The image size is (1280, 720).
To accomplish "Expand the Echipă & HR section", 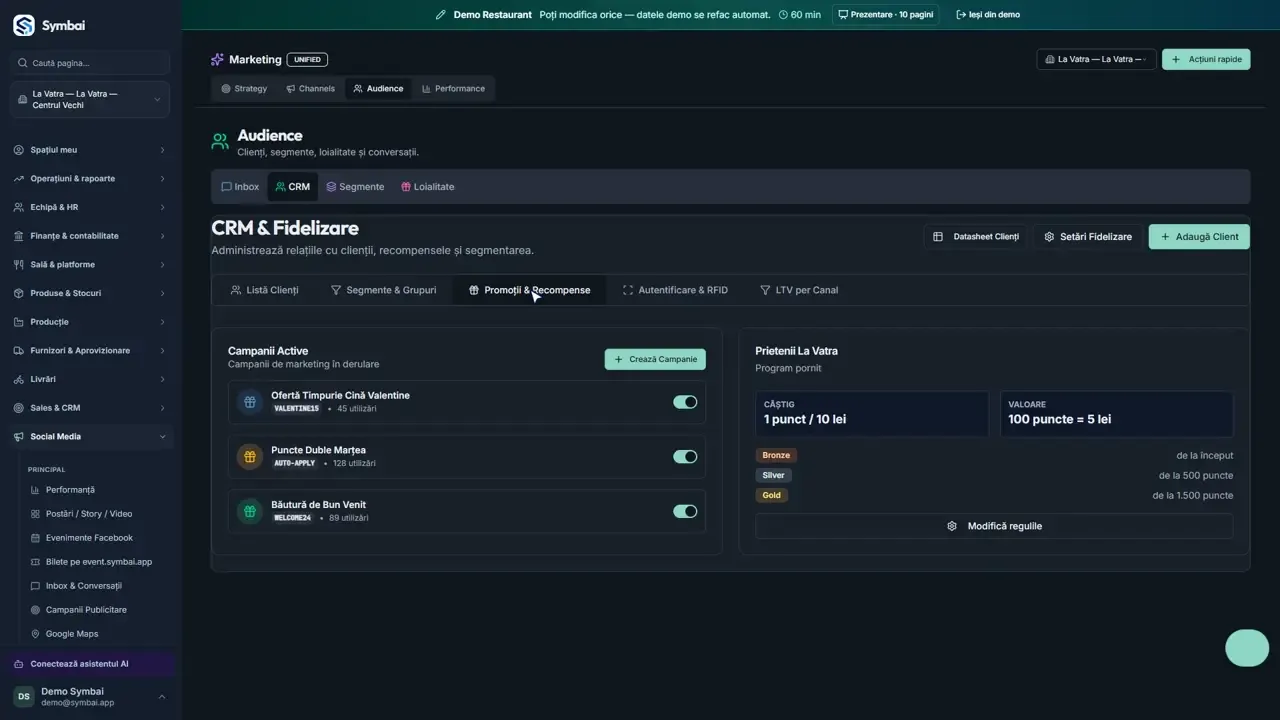I will pos(91,207).
